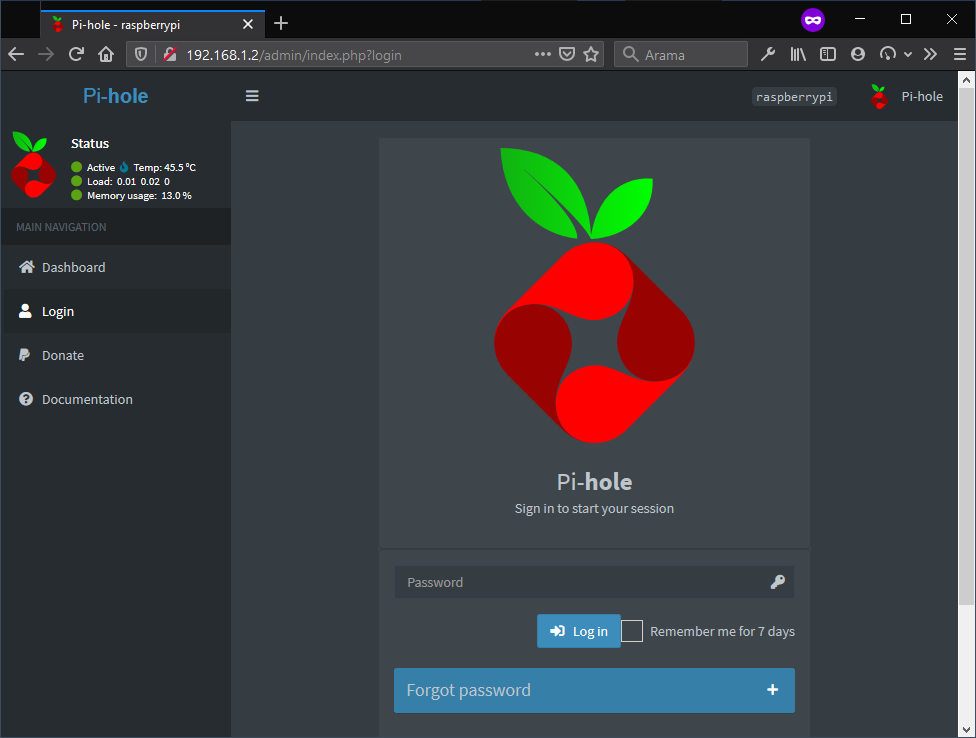976x738 pixels.
Task: Focus the Password input field
Action: coord(594,582)
